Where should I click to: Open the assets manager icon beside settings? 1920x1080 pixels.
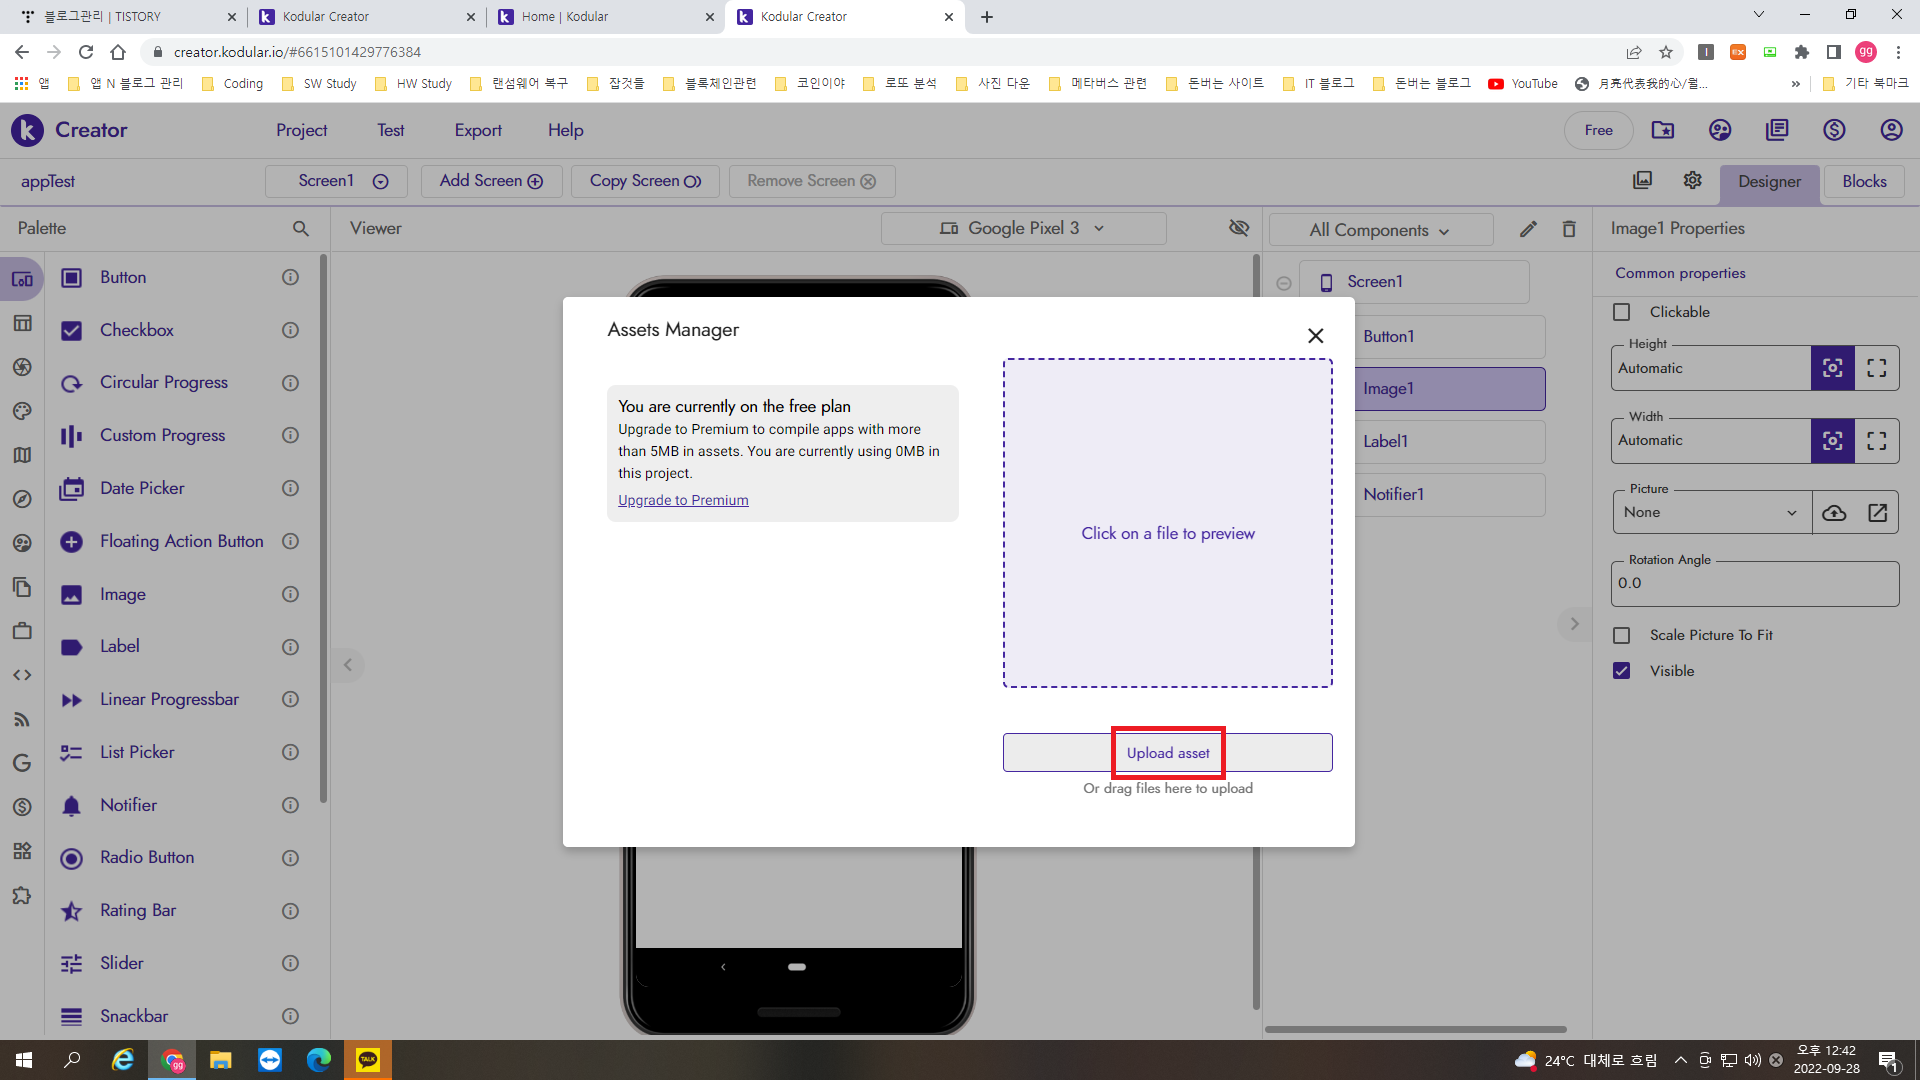[x=1642, y=180]
